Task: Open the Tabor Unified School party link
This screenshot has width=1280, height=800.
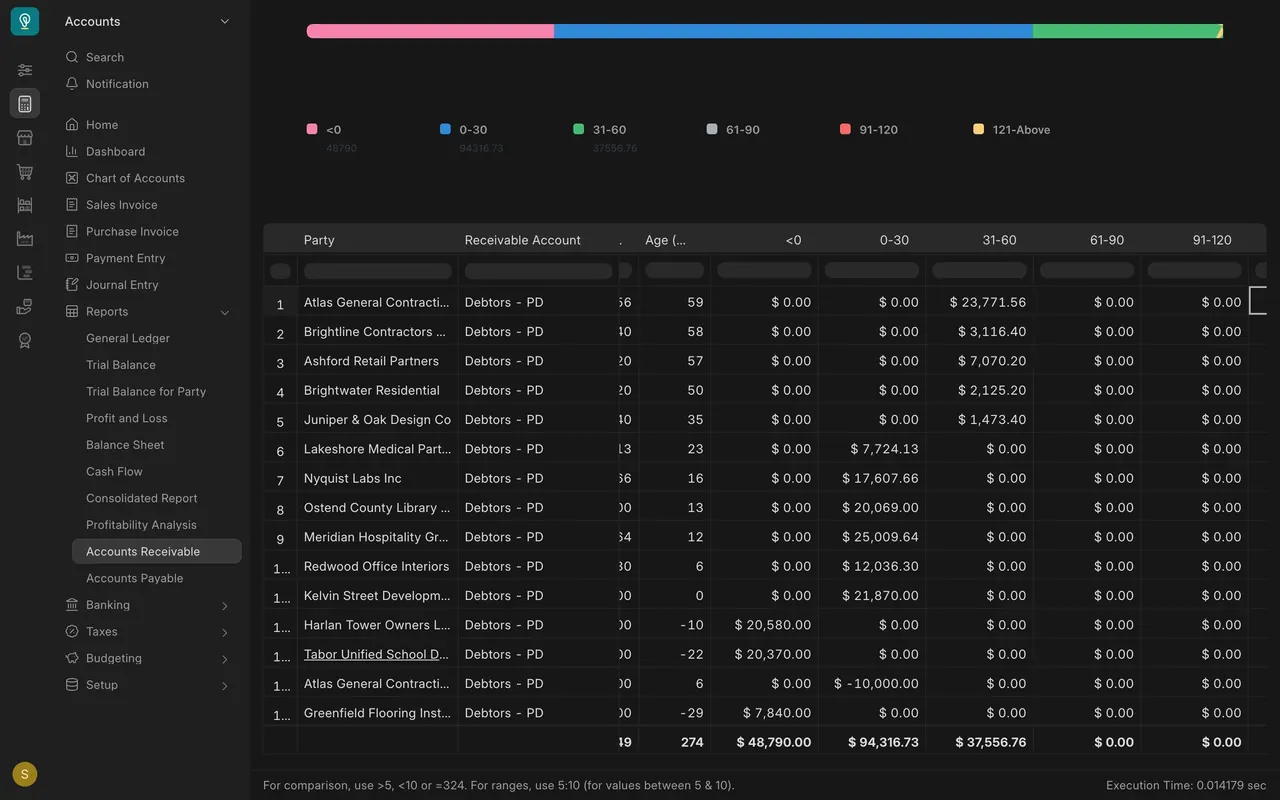Action: (376, 654)
